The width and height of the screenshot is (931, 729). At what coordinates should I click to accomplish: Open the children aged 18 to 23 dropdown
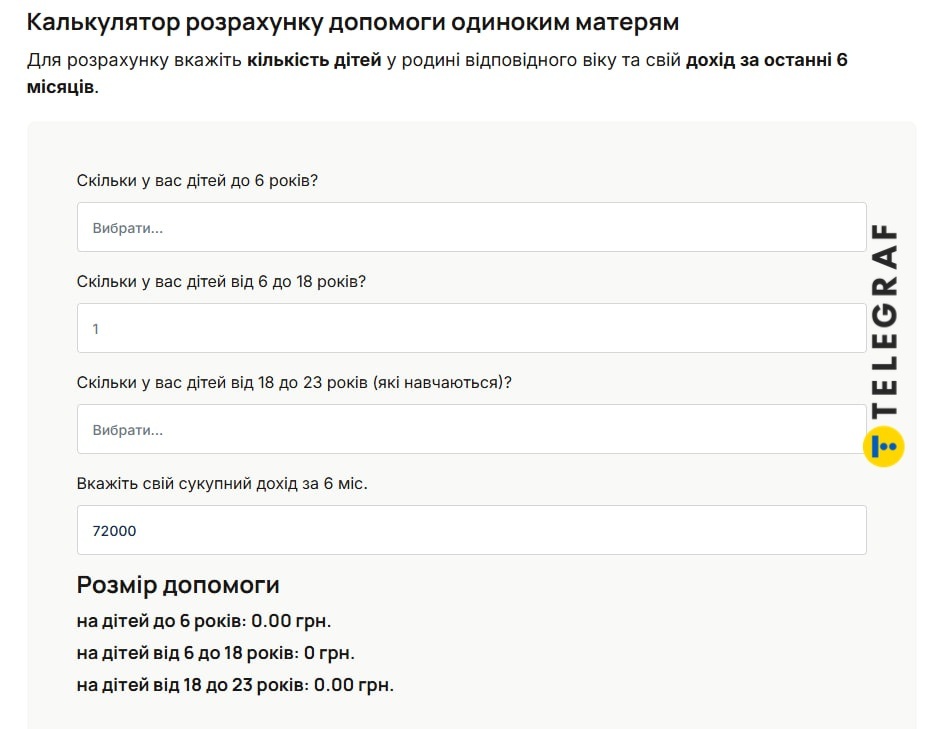(471, 429)
